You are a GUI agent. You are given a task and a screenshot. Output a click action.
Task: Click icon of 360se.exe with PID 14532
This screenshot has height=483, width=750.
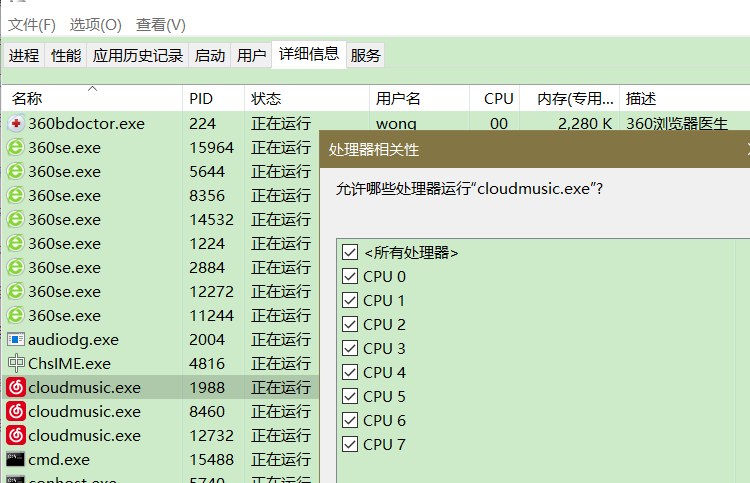pos(16,220)
